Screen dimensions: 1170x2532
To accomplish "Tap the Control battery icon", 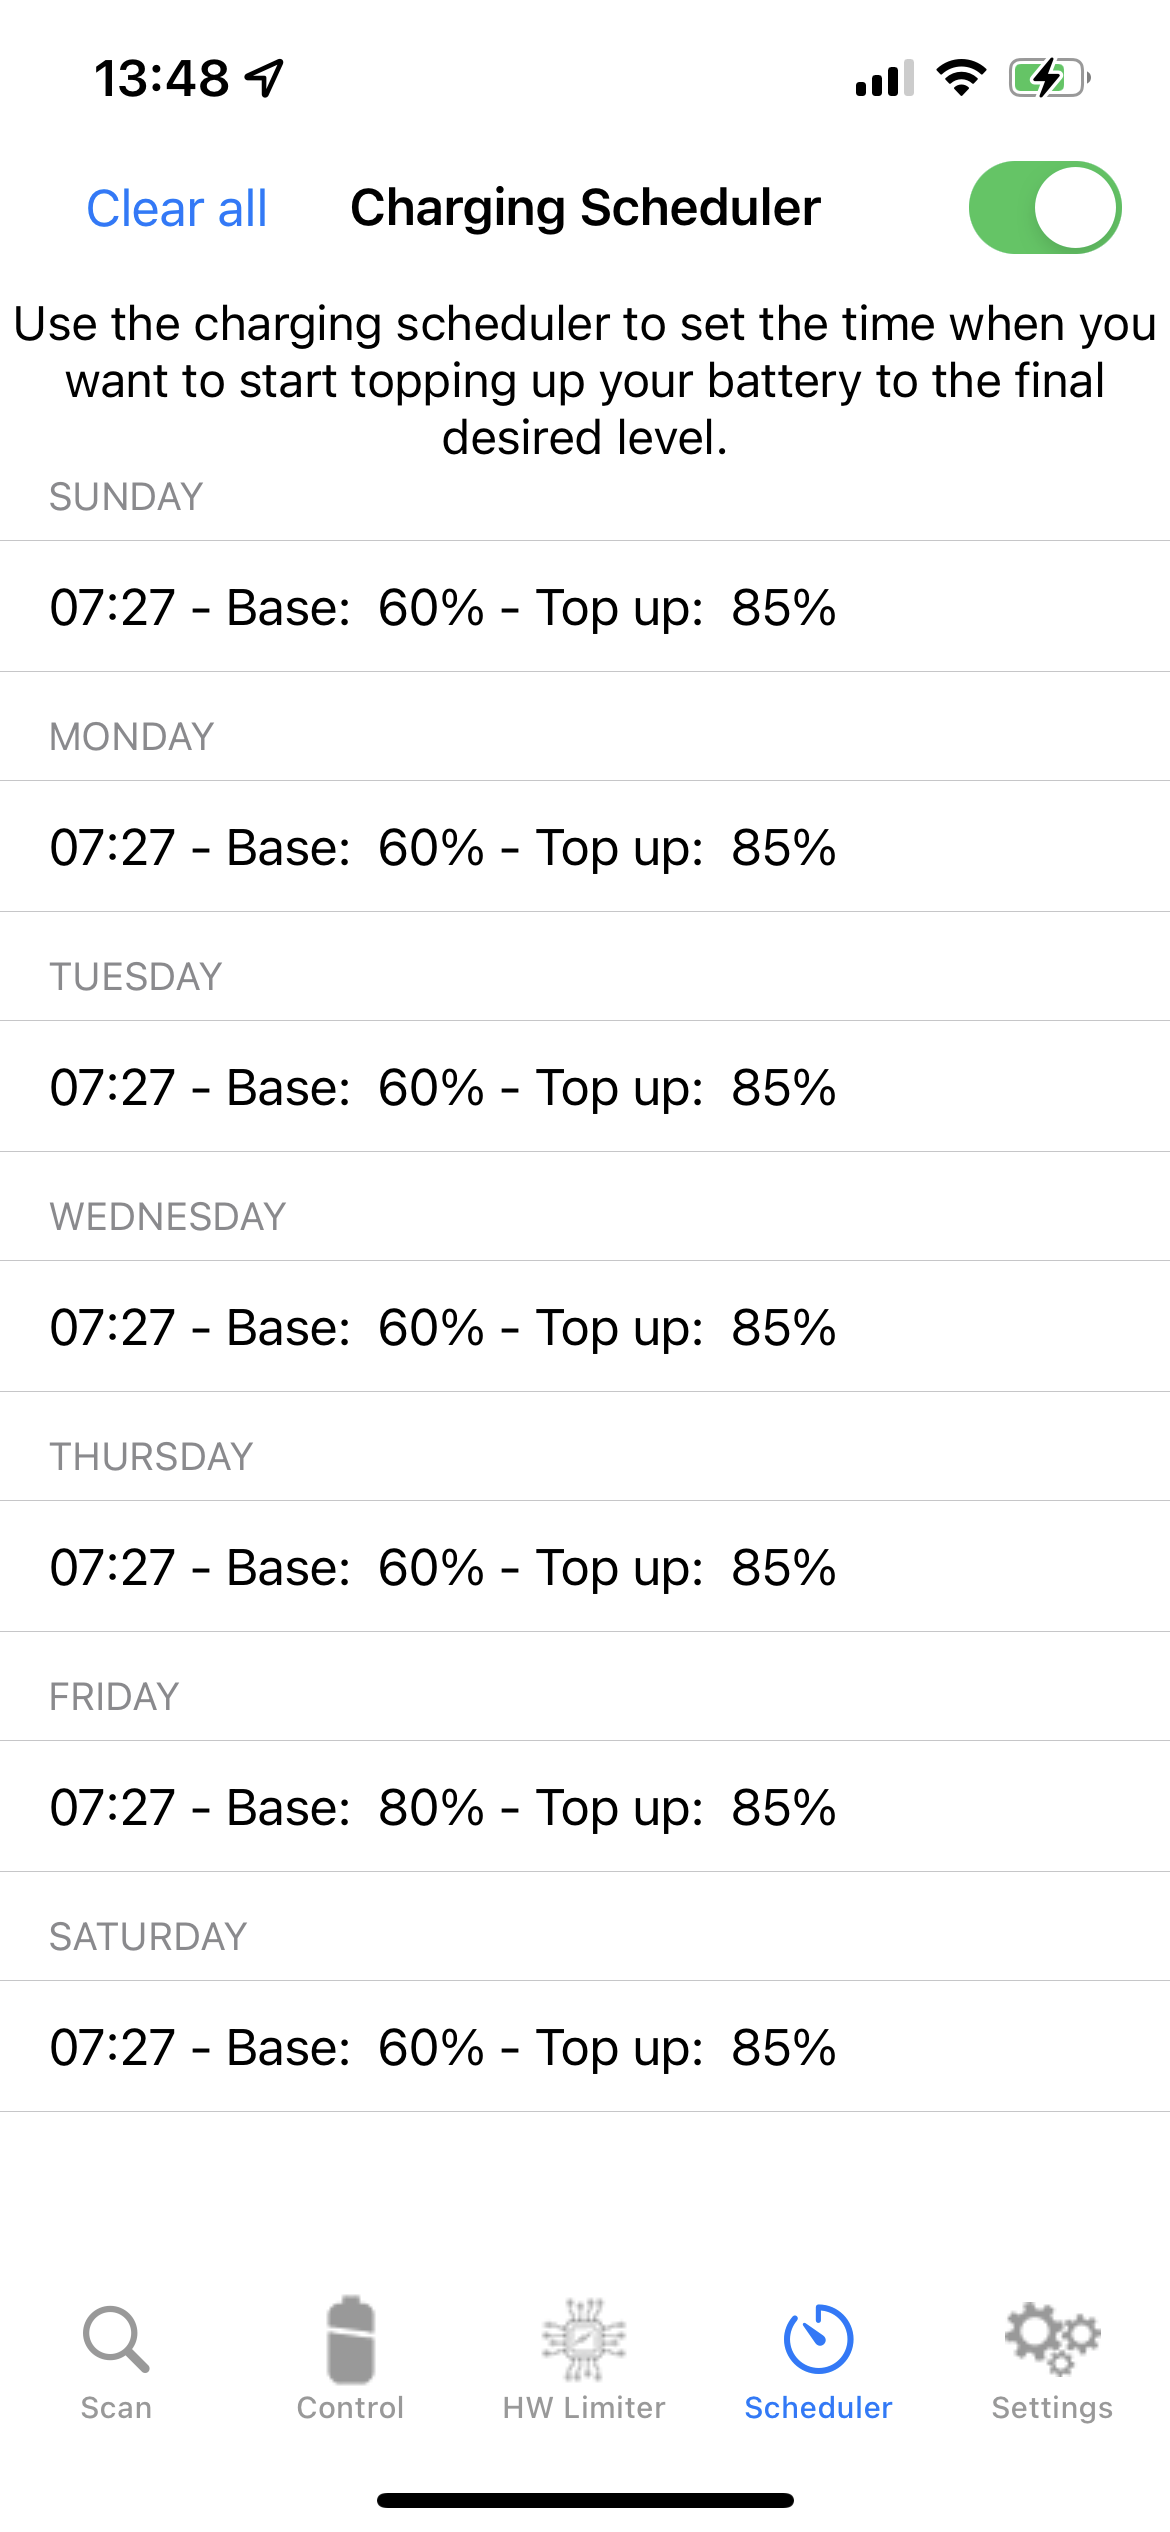I will coord(350,2338).
